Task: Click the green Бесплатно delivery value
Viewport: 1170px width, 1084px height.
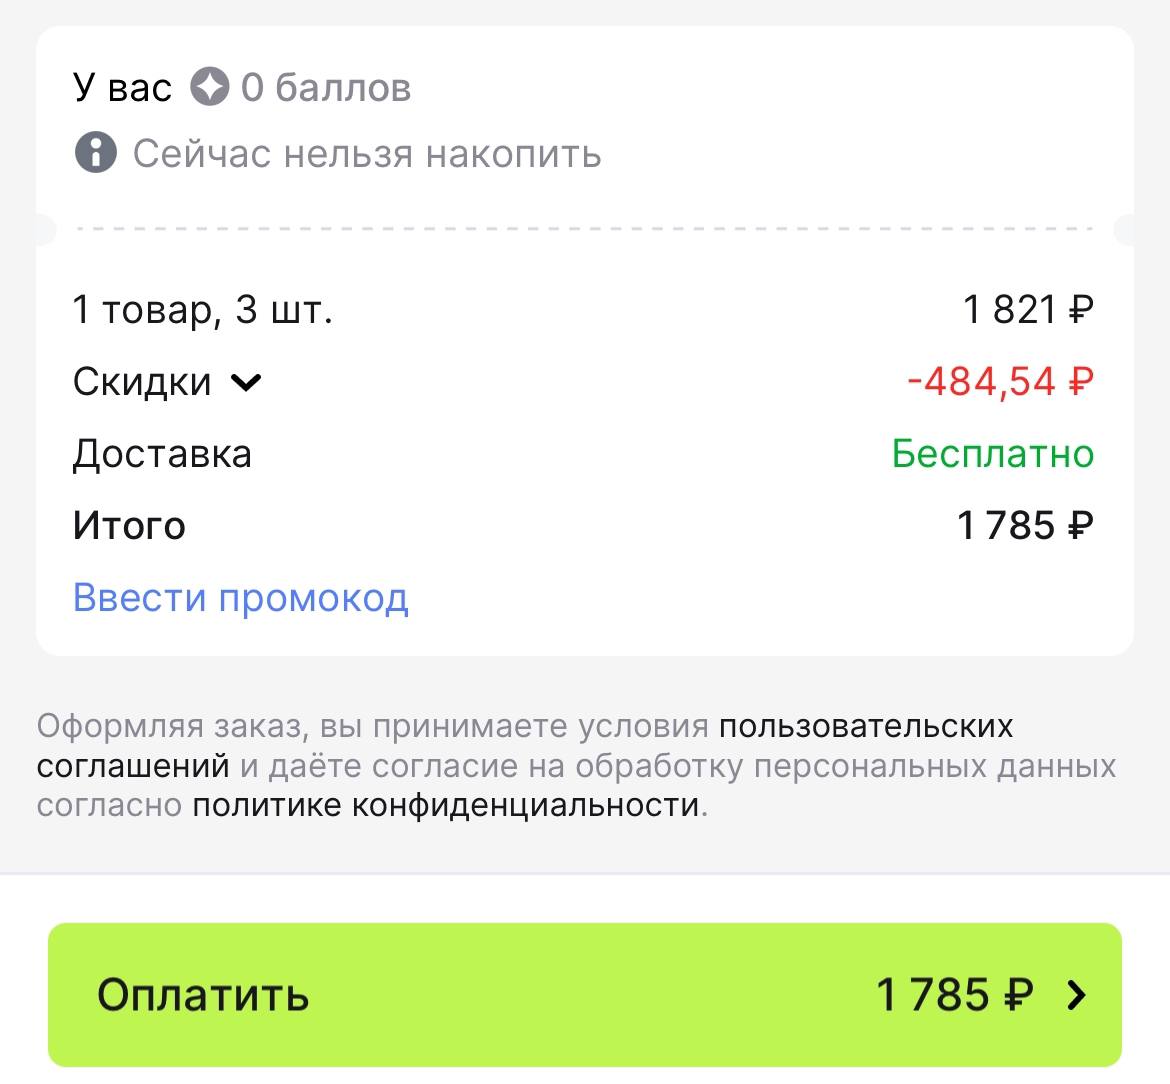Action: click(x=993, y=454)
